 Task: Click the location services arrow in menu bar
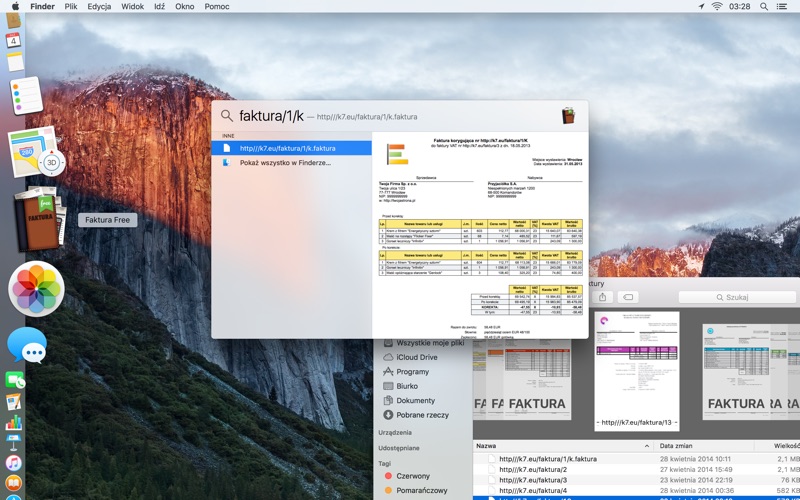point(702,6)
